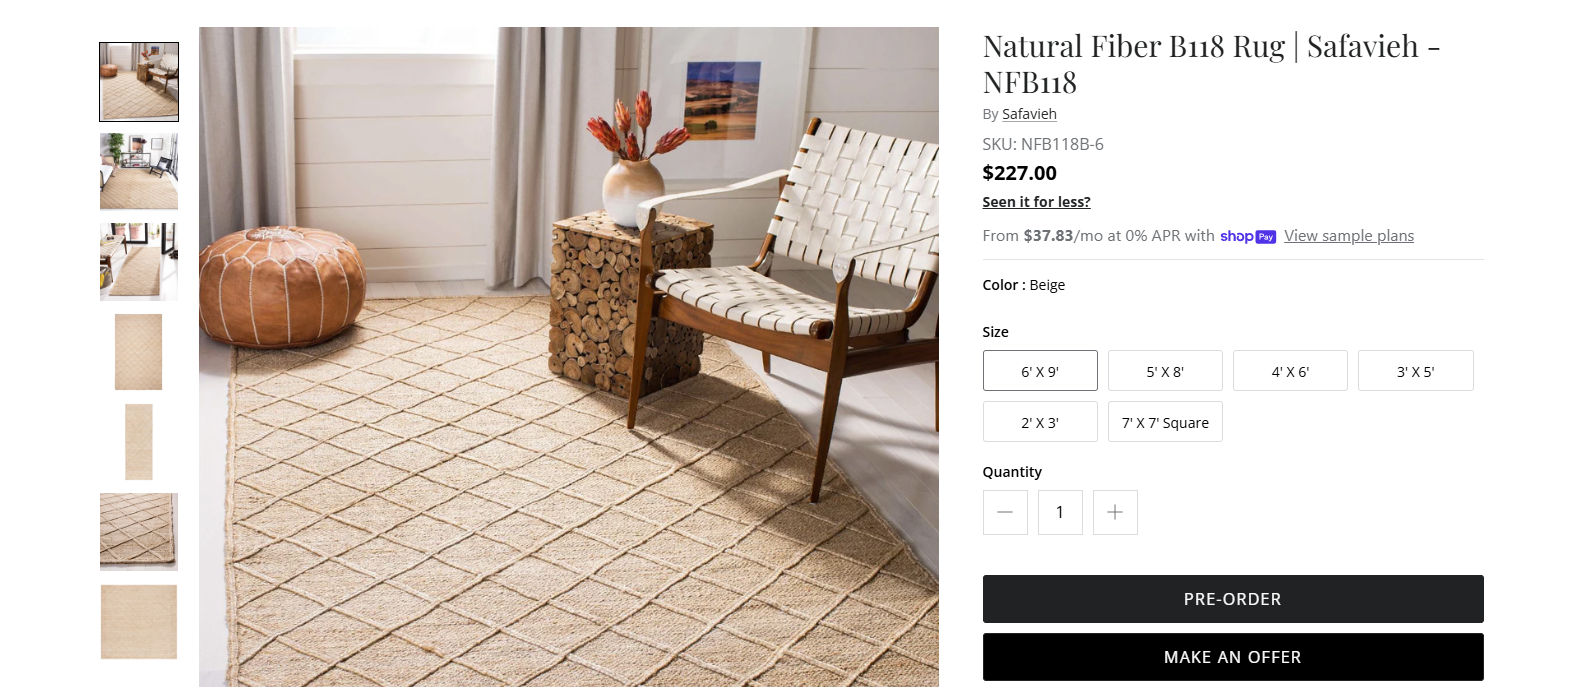Decrease quantity with the minus icon
Viewport: 1569px width, 687px height.
pyautogui.click(x=1005, y=512)
